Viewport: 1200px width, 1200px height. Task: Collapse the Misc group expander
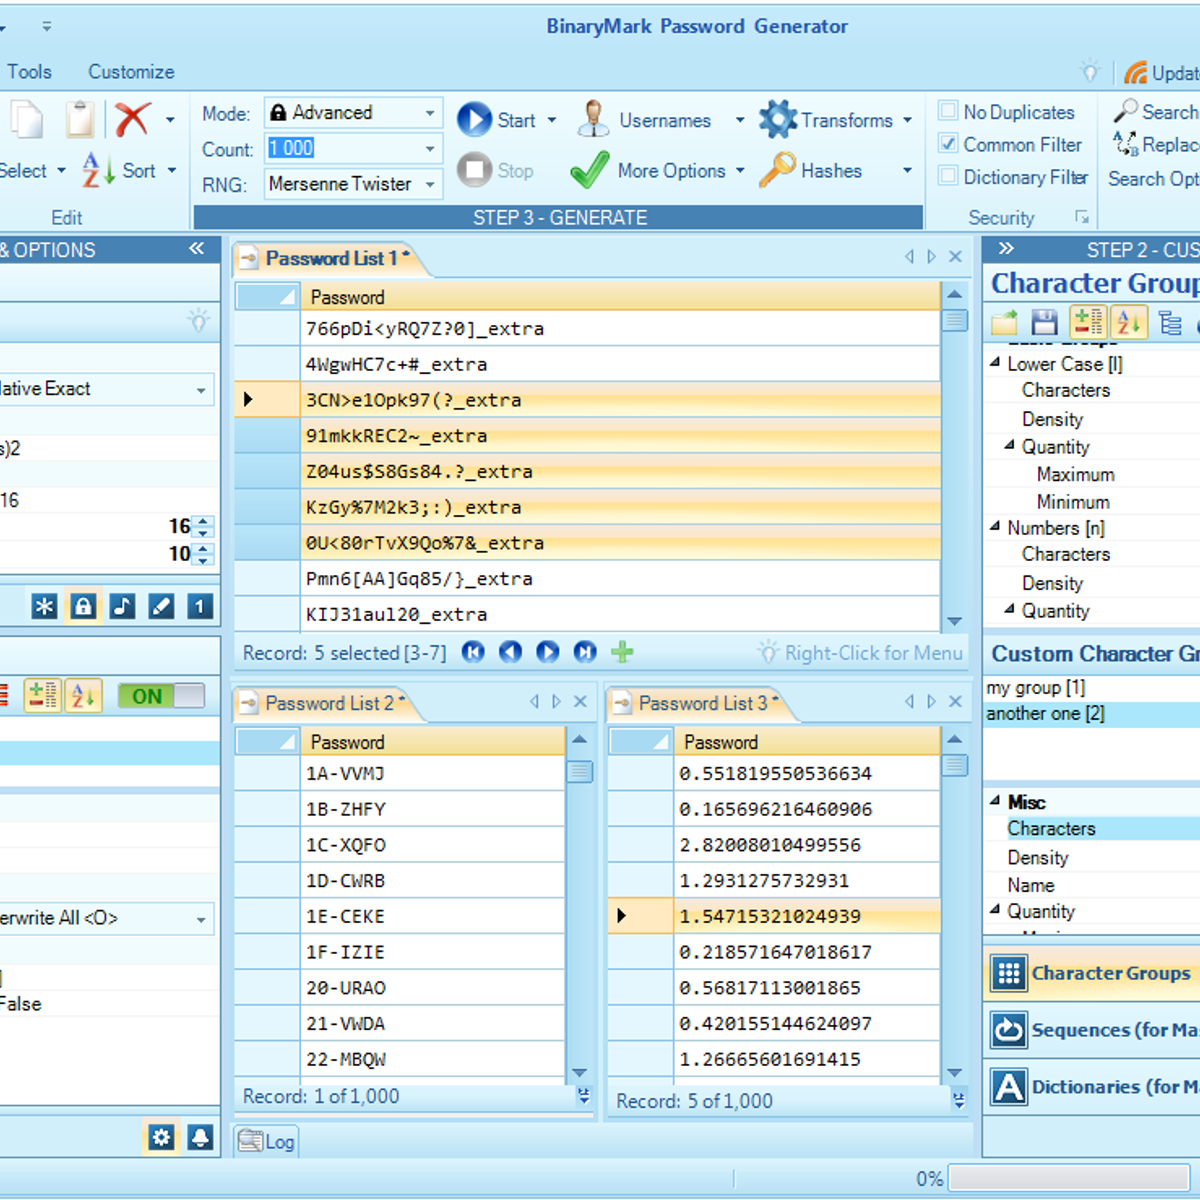[995, 801]
